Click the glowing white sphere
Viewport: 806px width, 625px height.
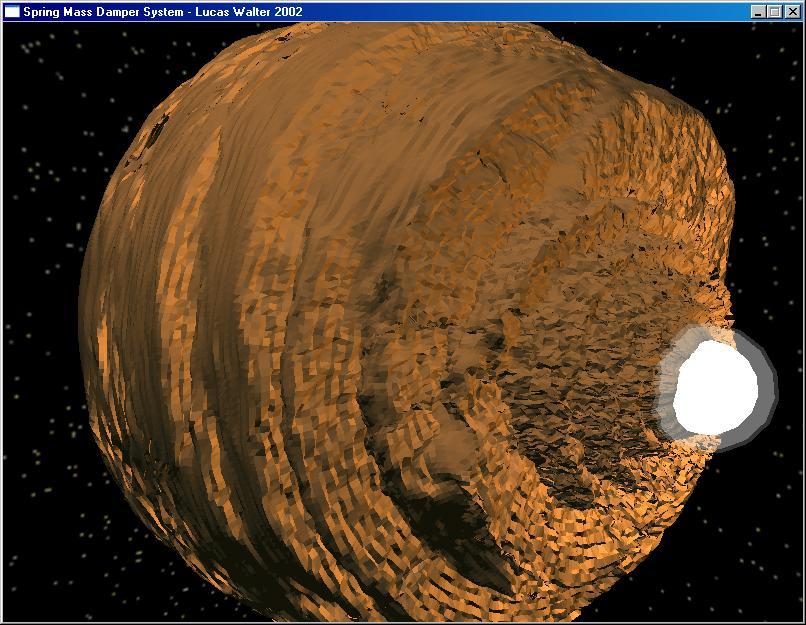pyautogui.click(x=715, y=388)
